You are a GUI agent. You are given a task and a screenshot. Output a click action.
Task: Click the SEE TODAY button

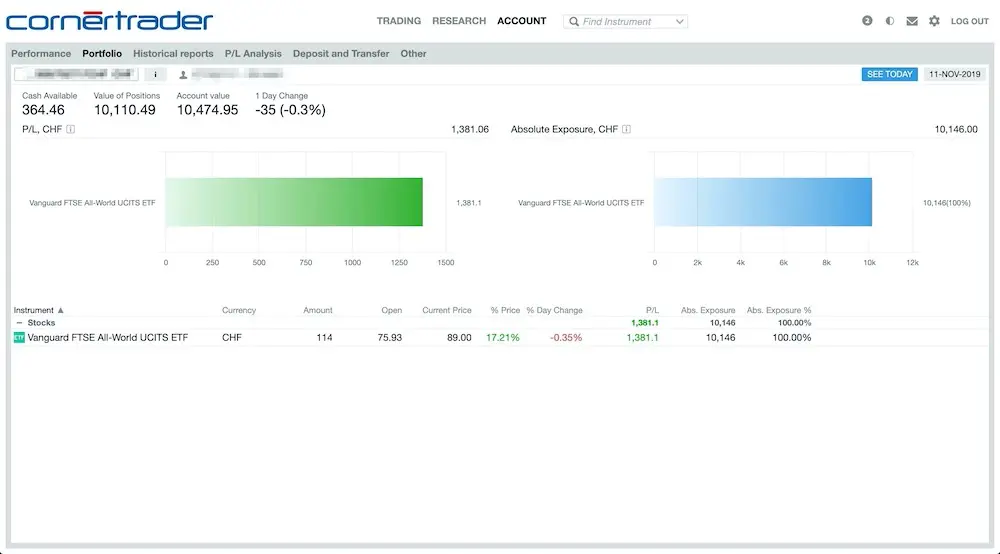pyautogui.click(x=890, y=74)
